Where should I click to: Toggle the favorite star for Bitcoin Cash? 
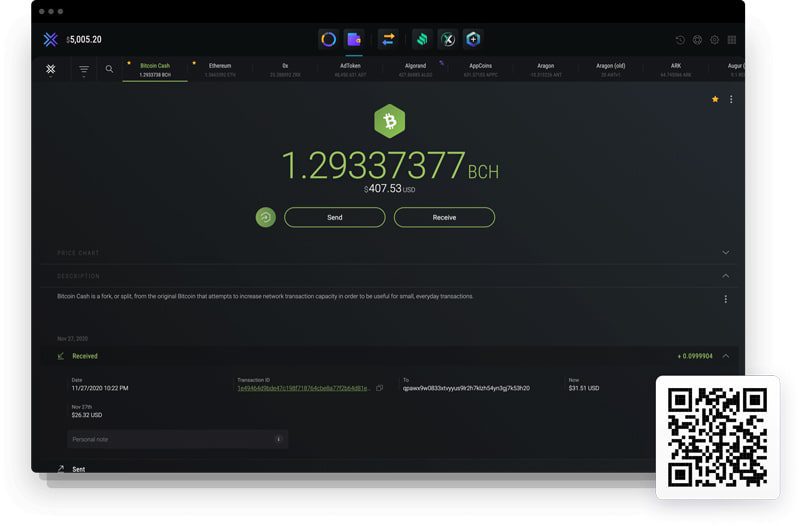(x=715, y=99)
